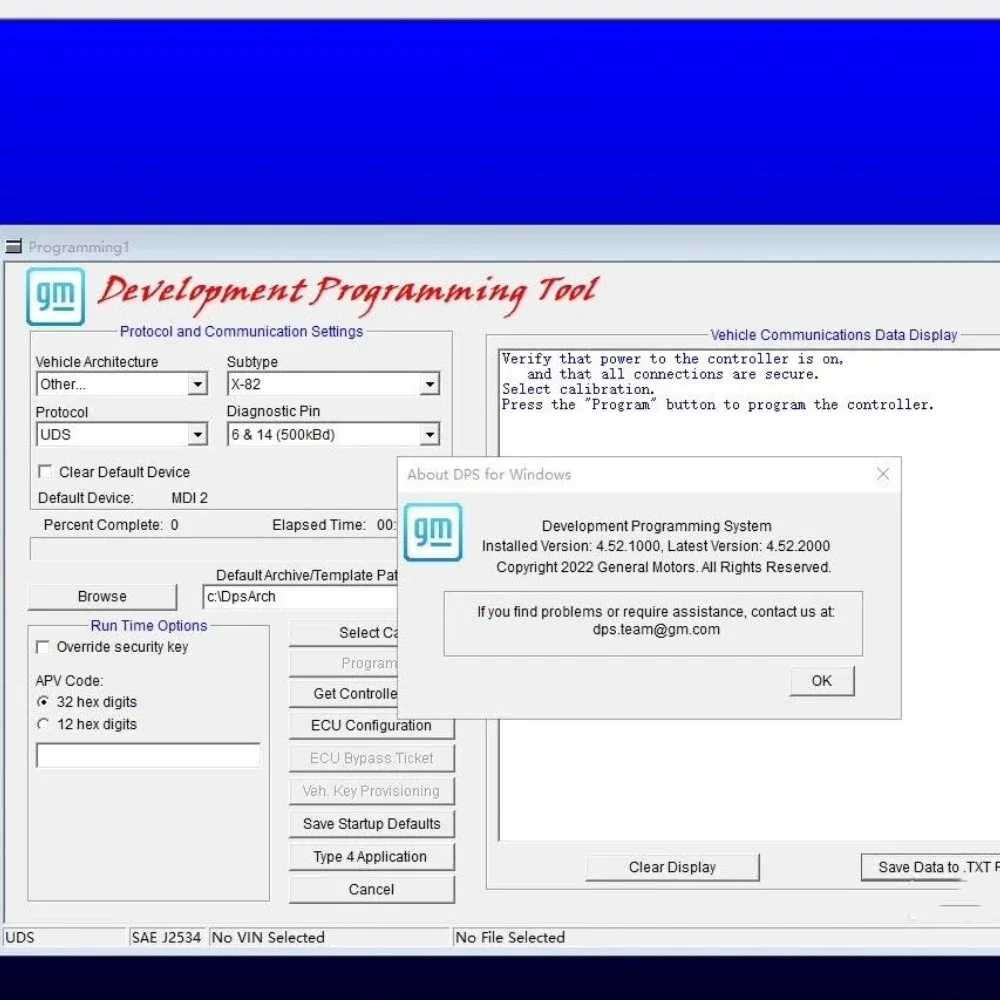The width and height of the screenshot is (1000, 1000).
Task: Open the Diagnostic Pin dropdown
Action: 430,435
